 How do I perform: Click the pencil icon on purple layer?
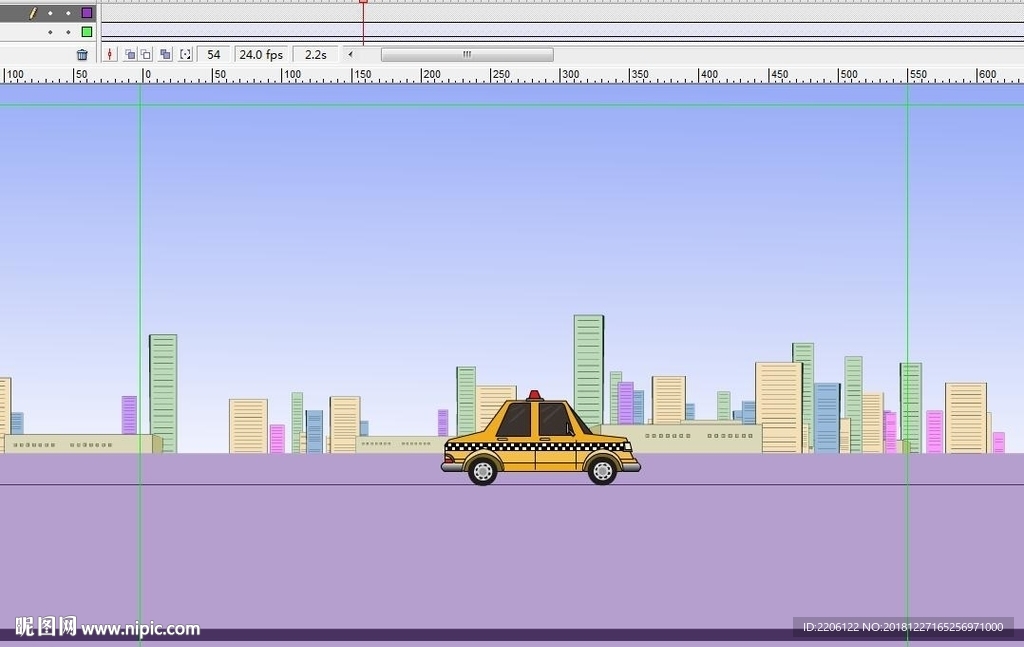[33, 12]
